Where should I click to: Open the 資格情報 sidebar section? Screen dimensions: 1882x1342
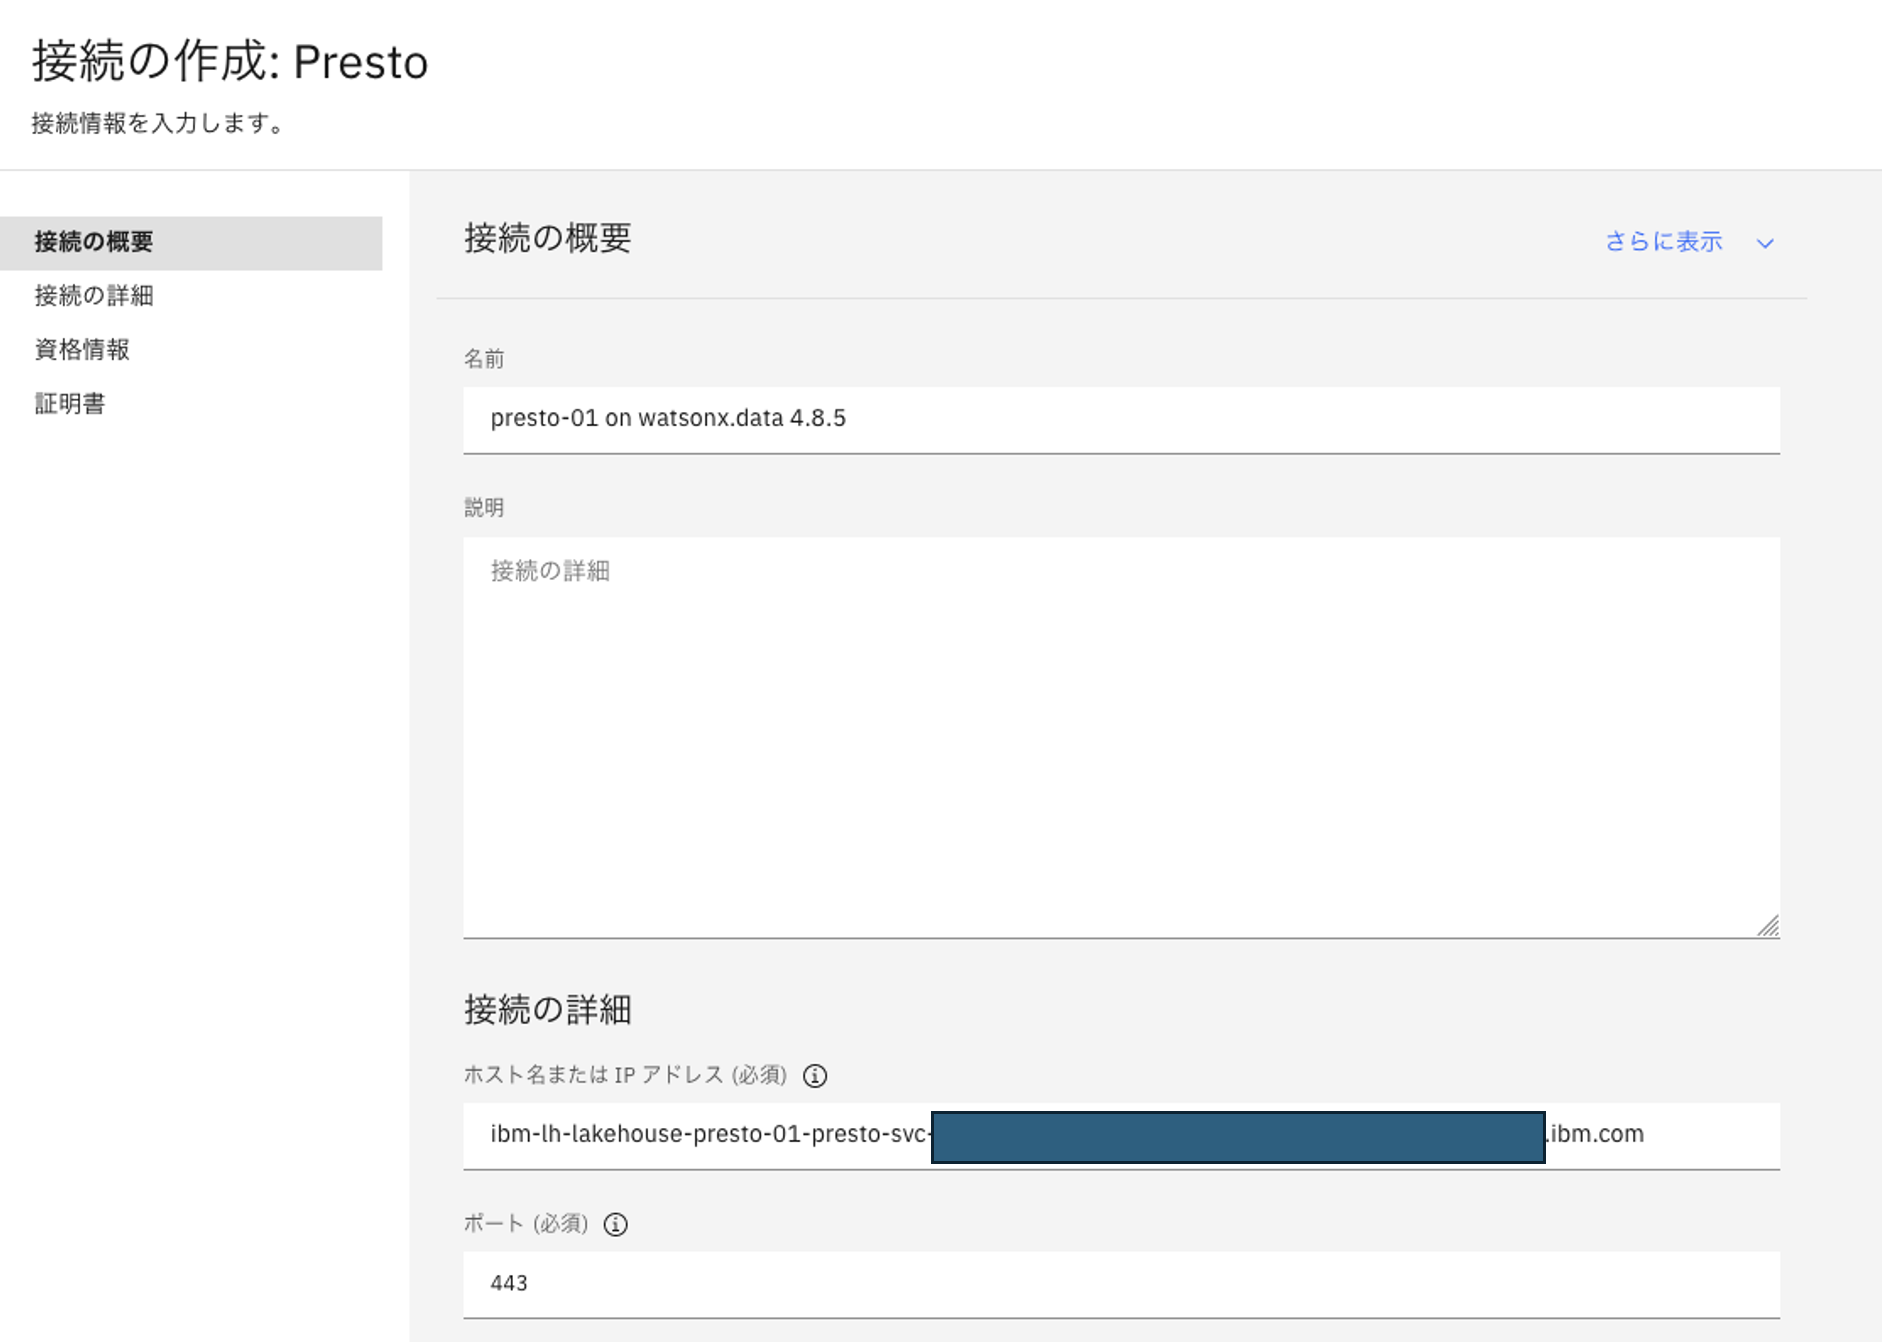pyautogui.click(x=82, y=350)
